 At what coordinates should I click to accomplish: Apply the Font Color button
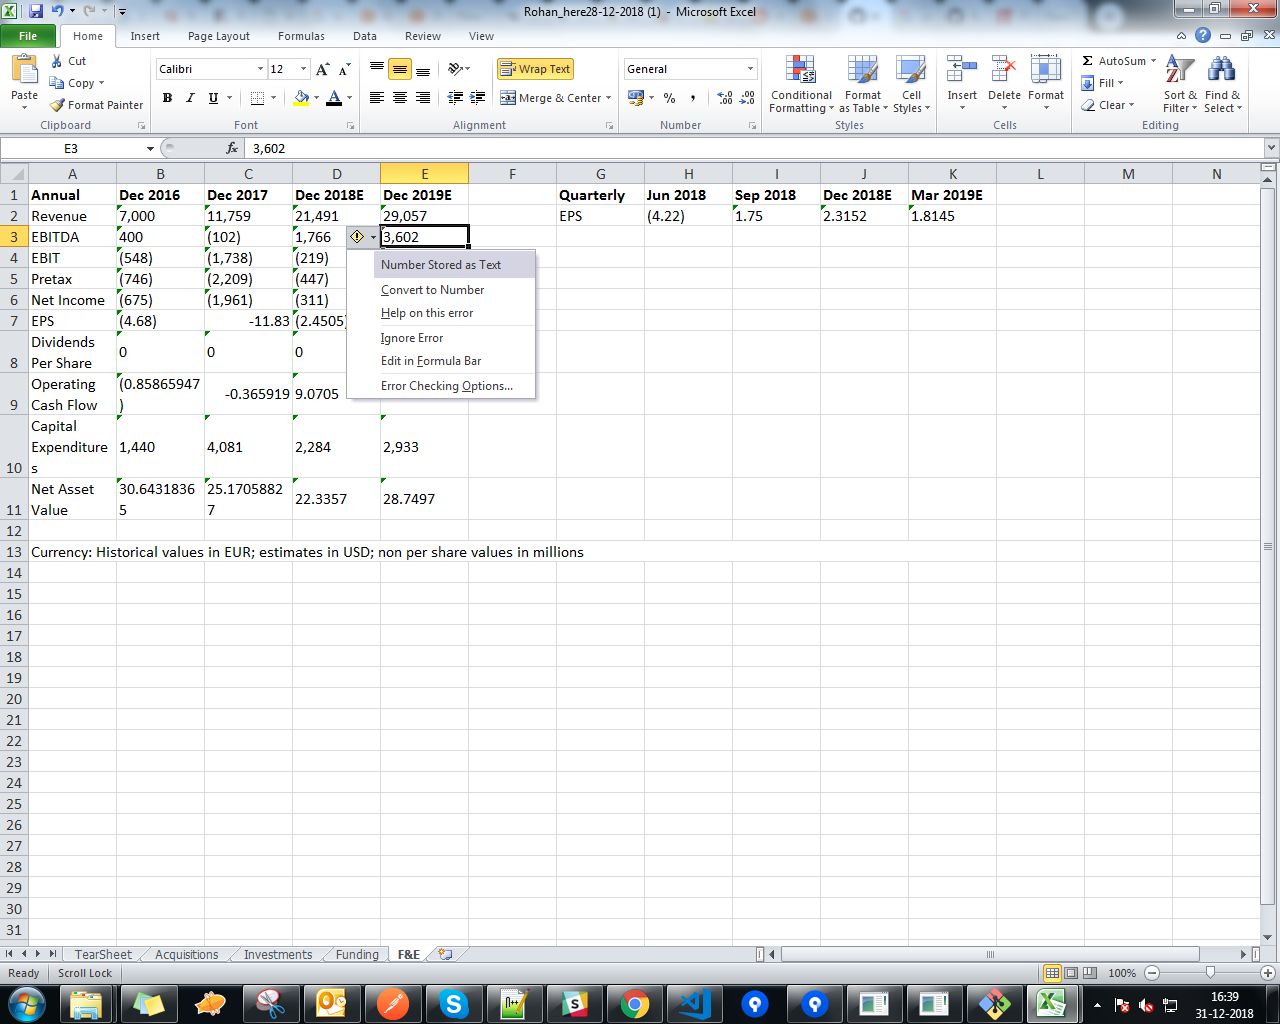click(334, 98)
